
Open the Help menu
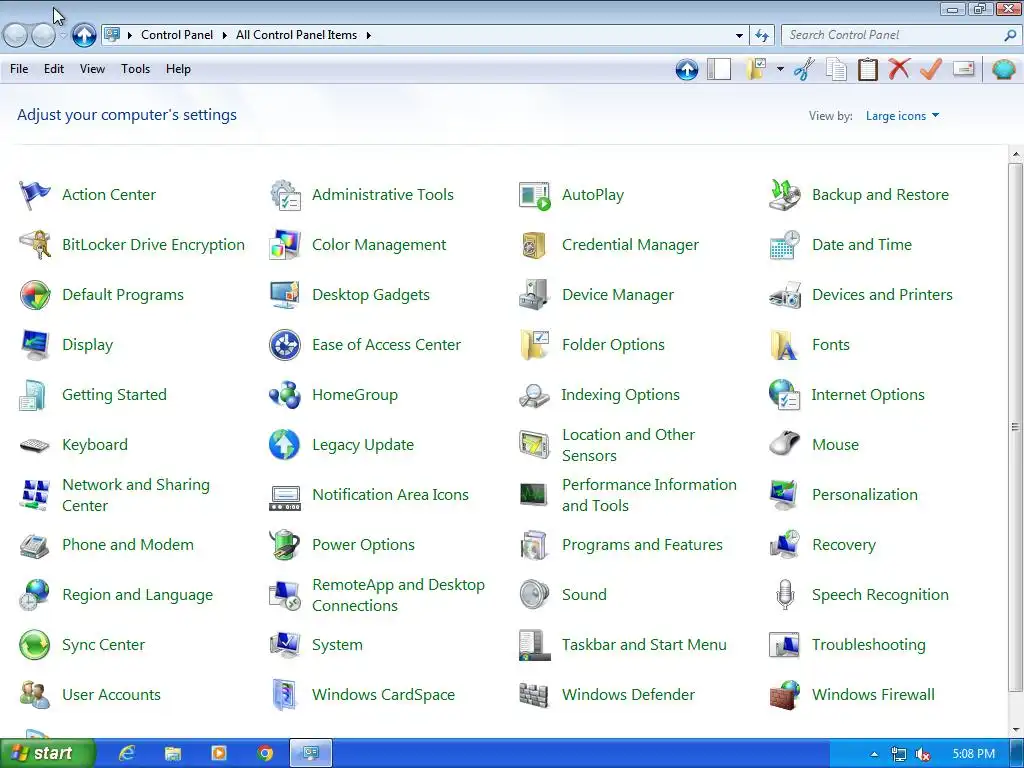pyautogui.click(x=178, y=69)
